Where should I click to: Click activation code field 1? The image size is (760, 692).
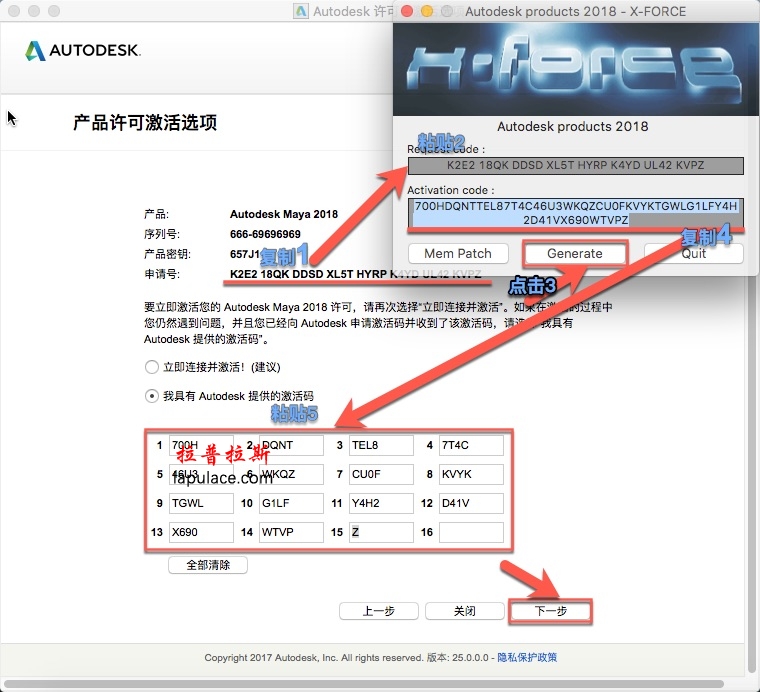201,445
